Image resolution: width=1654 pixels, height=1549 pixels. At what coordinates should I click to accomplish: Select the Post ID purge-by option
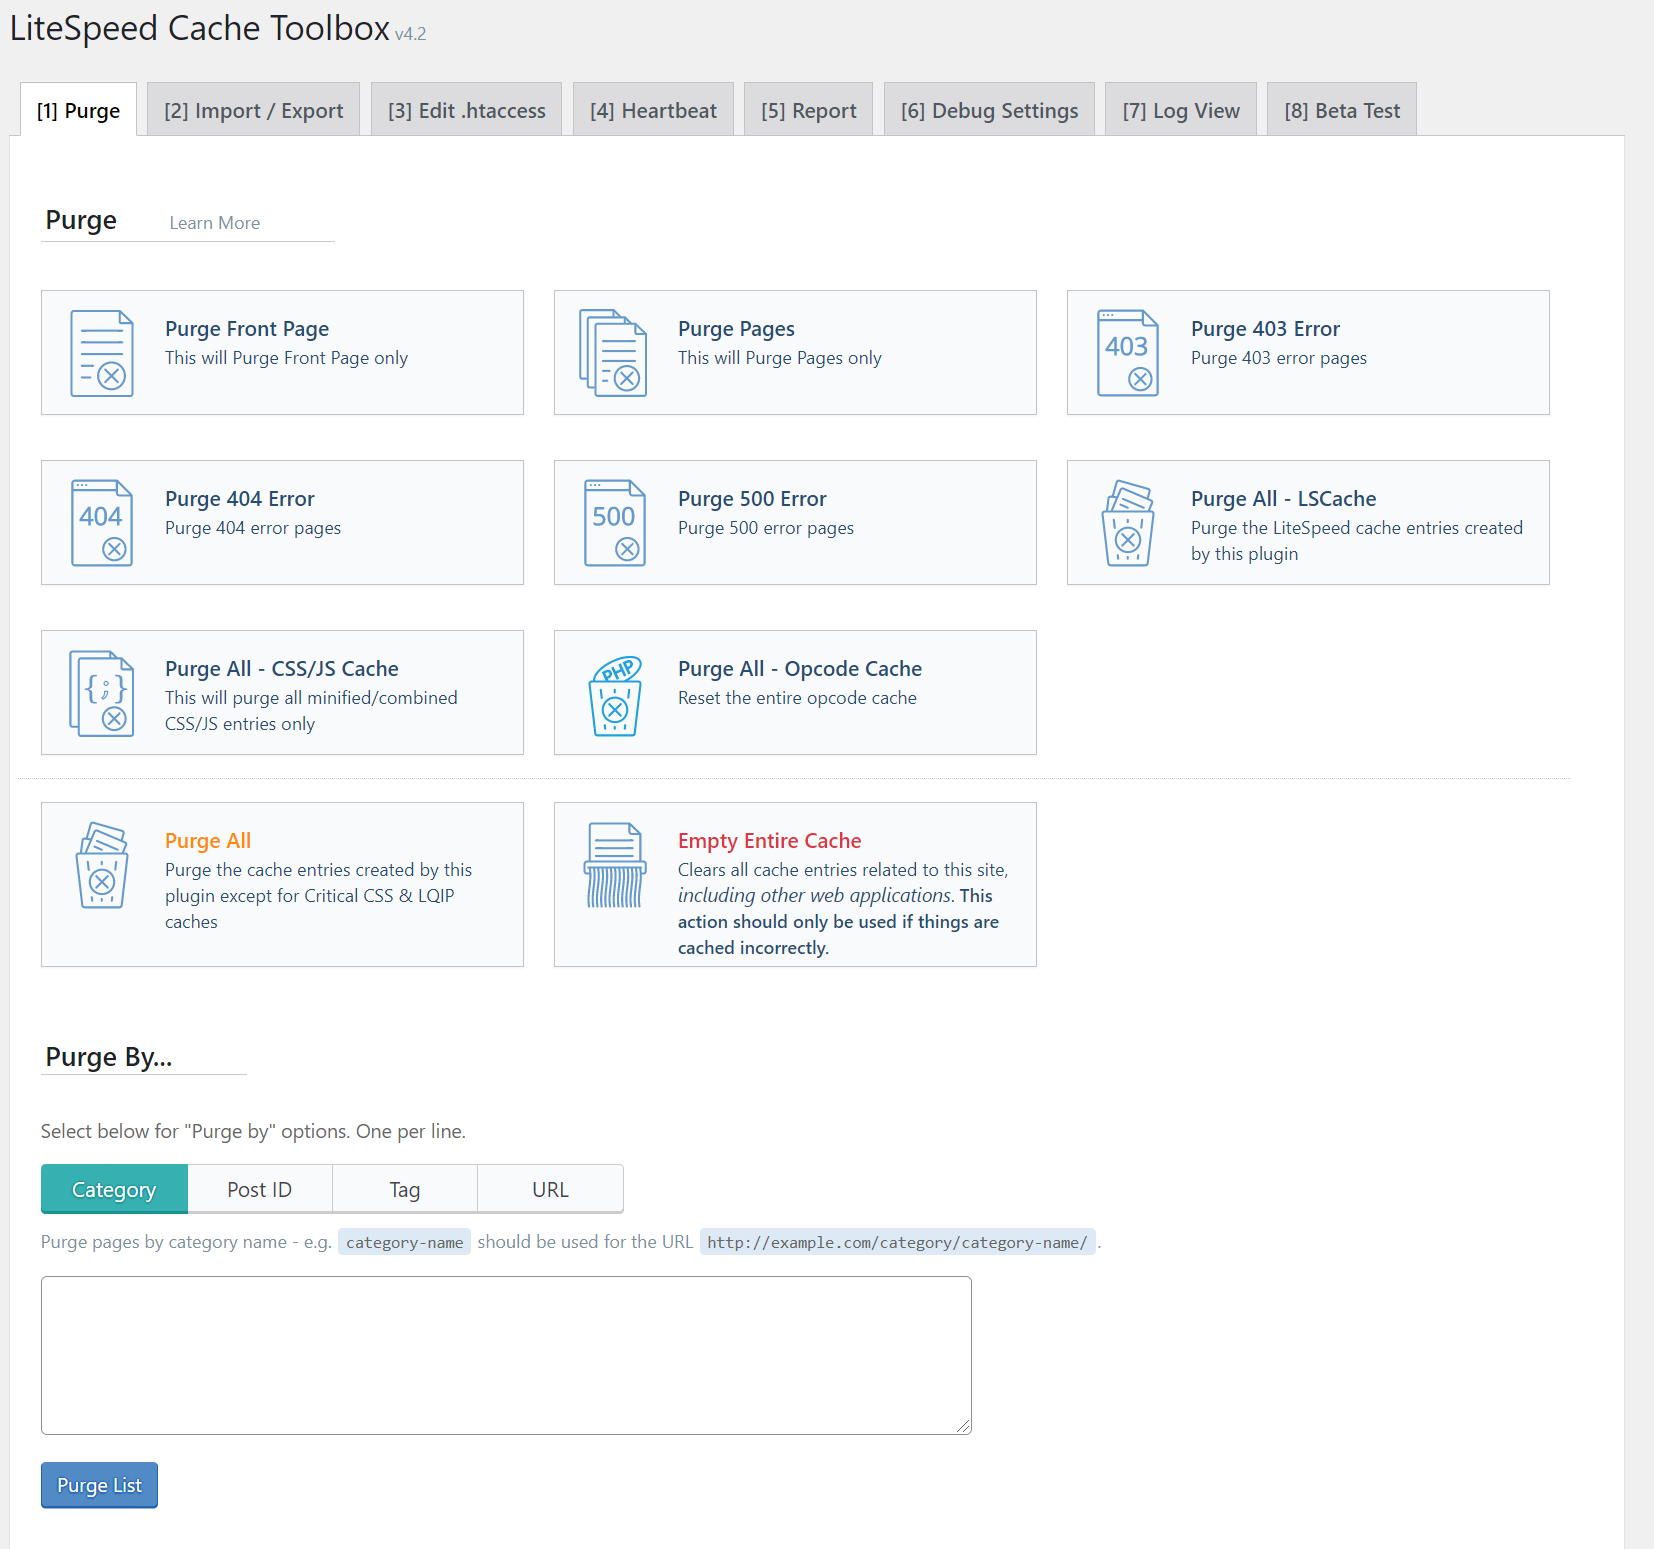pos(259,1190)
